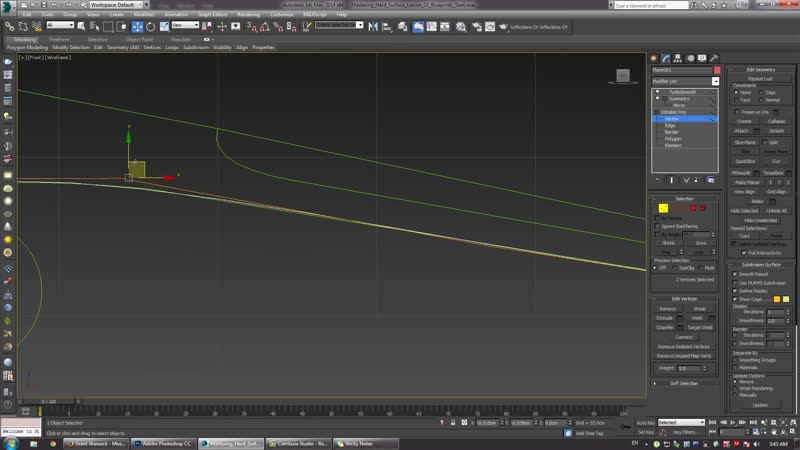Click the Target Weld button

pyautogui.click(x=699, y=328)
